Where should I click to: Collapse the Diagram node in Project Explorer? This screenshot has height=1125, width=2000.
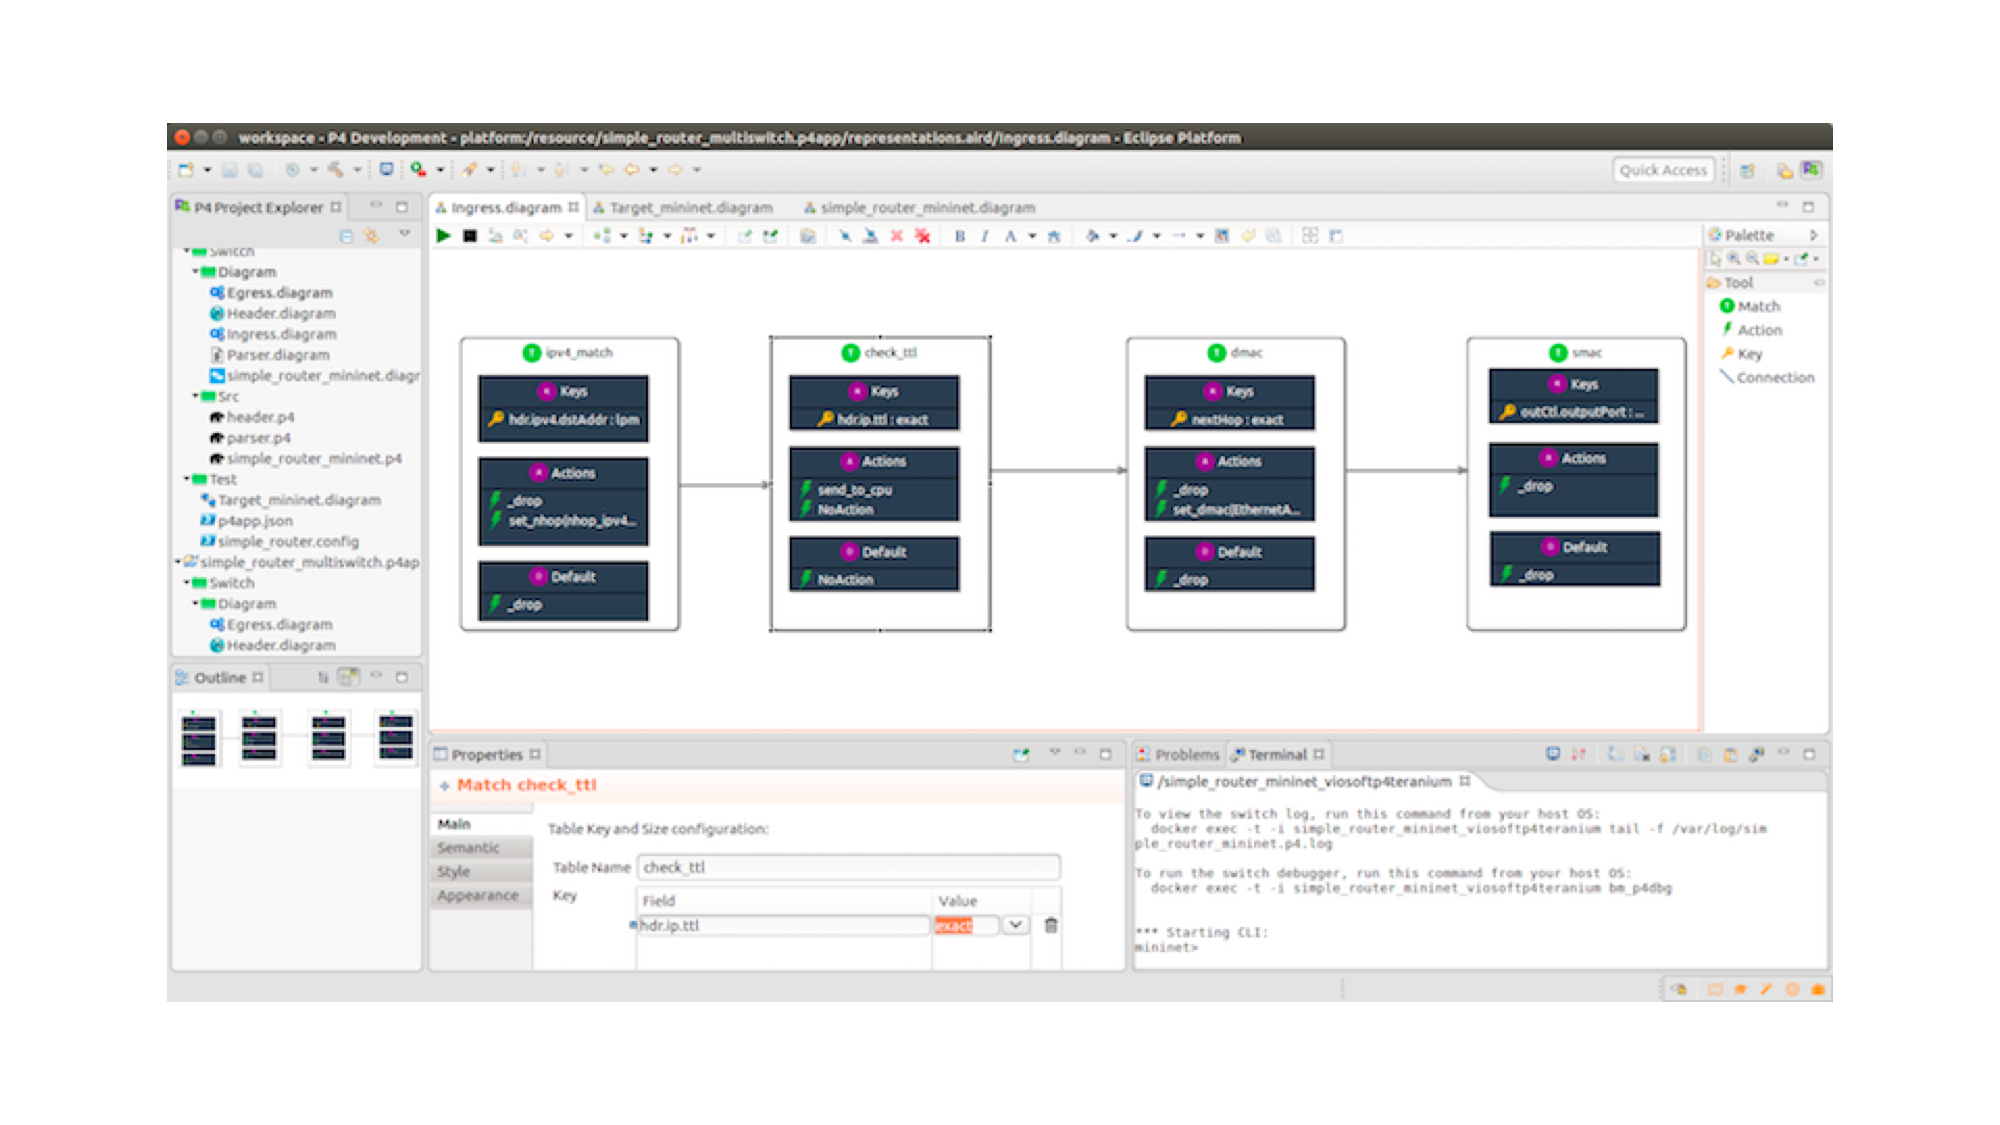[194, 271]
